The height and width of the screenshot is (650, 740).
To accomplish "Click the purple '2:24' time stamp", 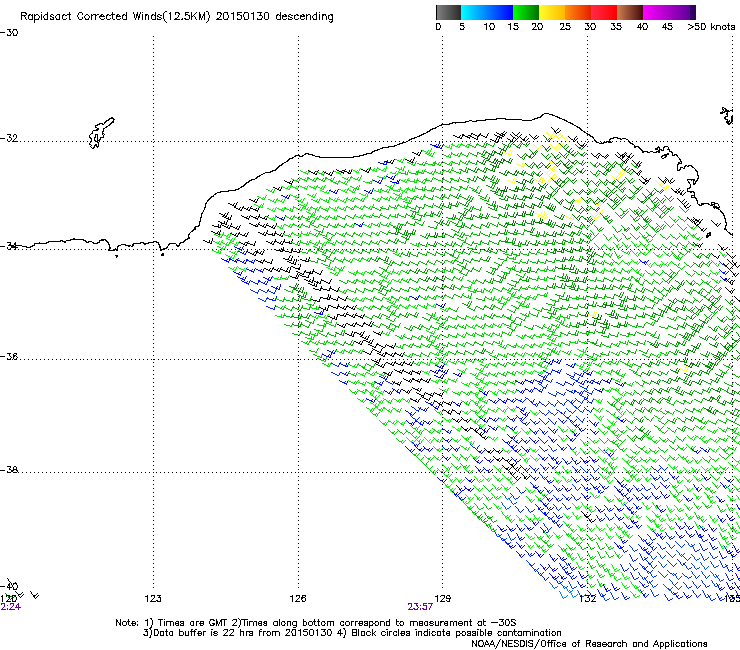I will 10,607.
